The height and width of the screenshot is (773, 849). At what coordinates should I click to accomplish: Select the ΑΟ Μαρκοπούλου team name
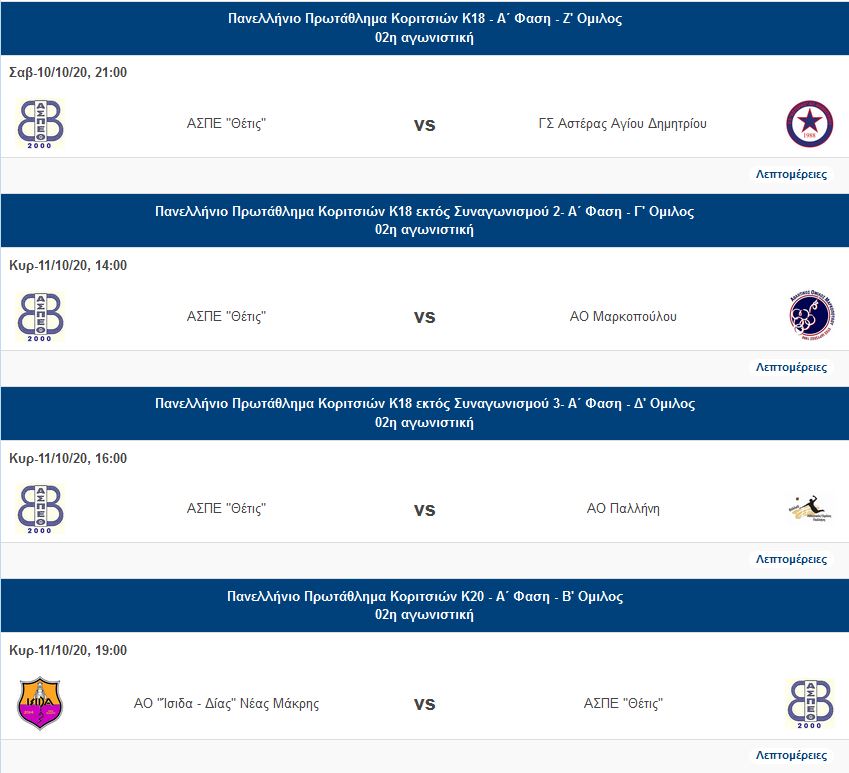click(x=622, y=317)
